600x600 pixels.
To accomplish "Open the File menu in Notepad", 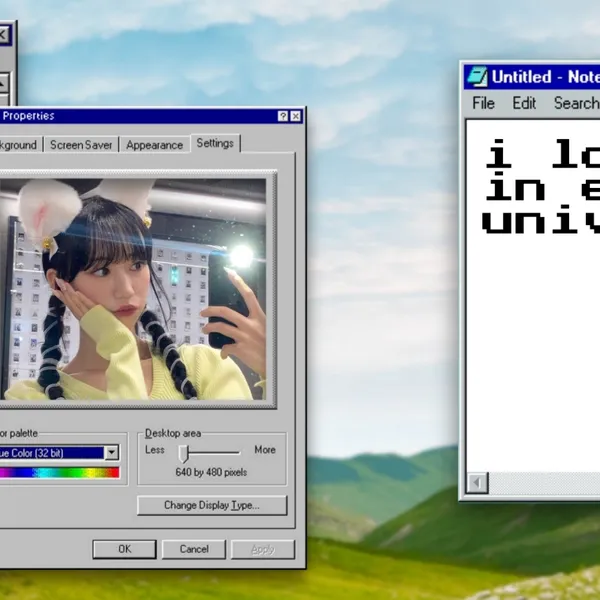I will click(483, 103).
